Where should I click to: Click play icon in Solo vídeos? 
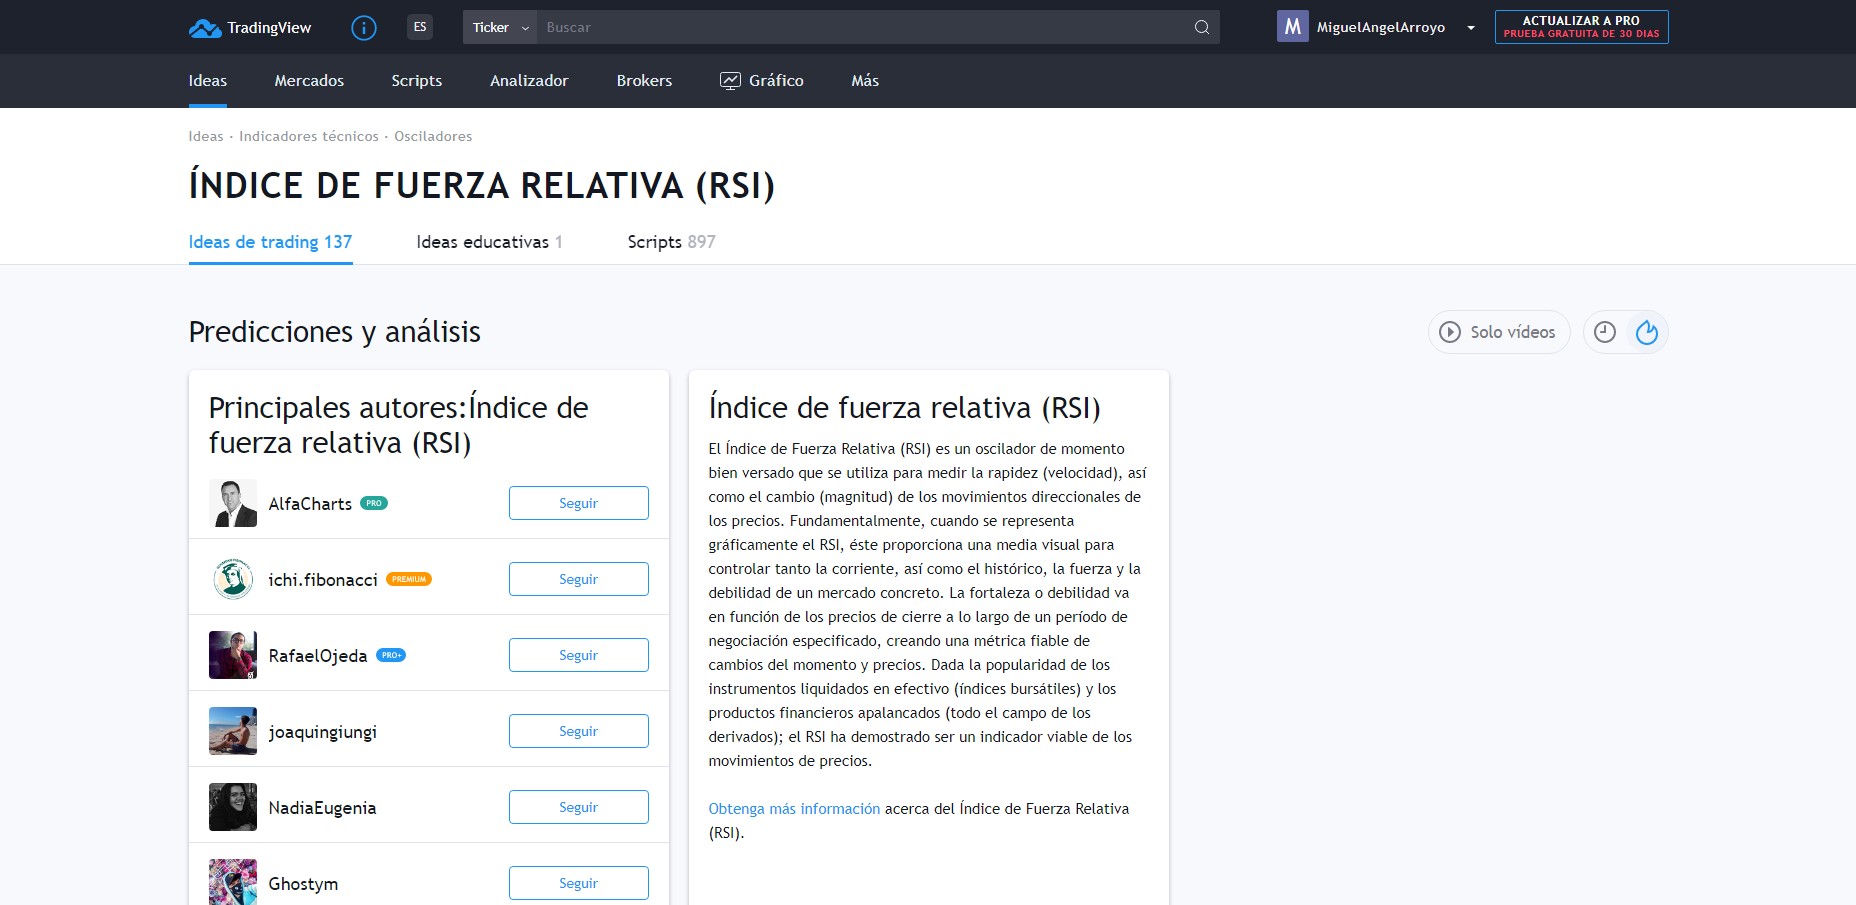1450,332
